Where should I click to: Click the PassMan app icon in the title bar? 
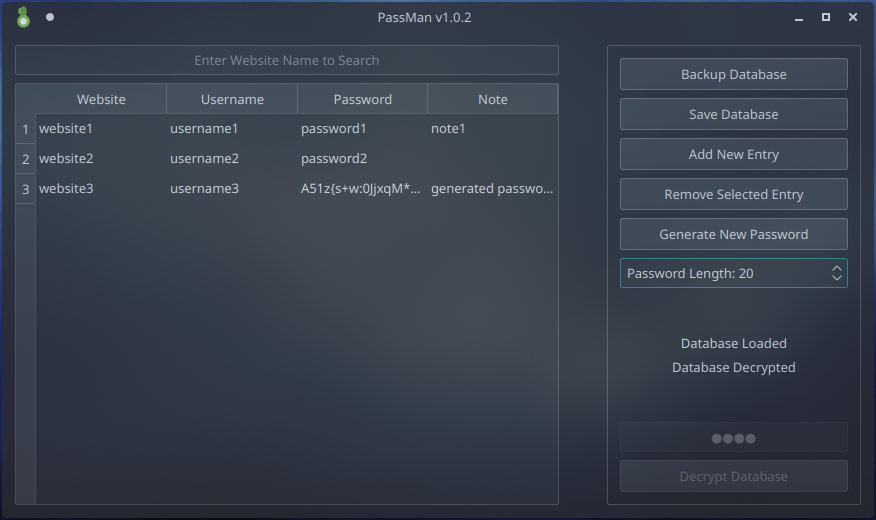(x=23, y=17)
